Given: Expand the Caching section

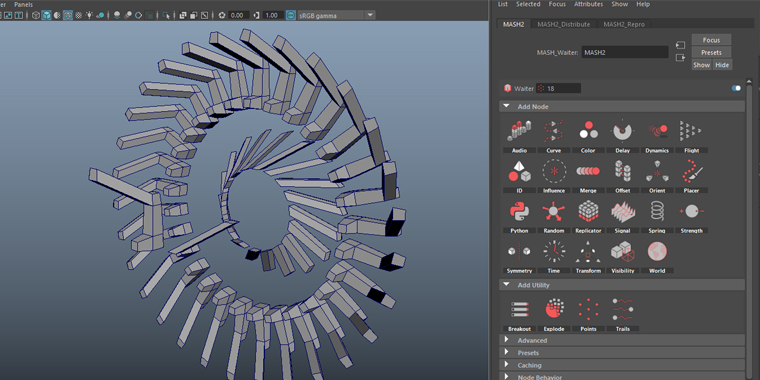Looking at the screenshot, I should click(x=622, y=365).
